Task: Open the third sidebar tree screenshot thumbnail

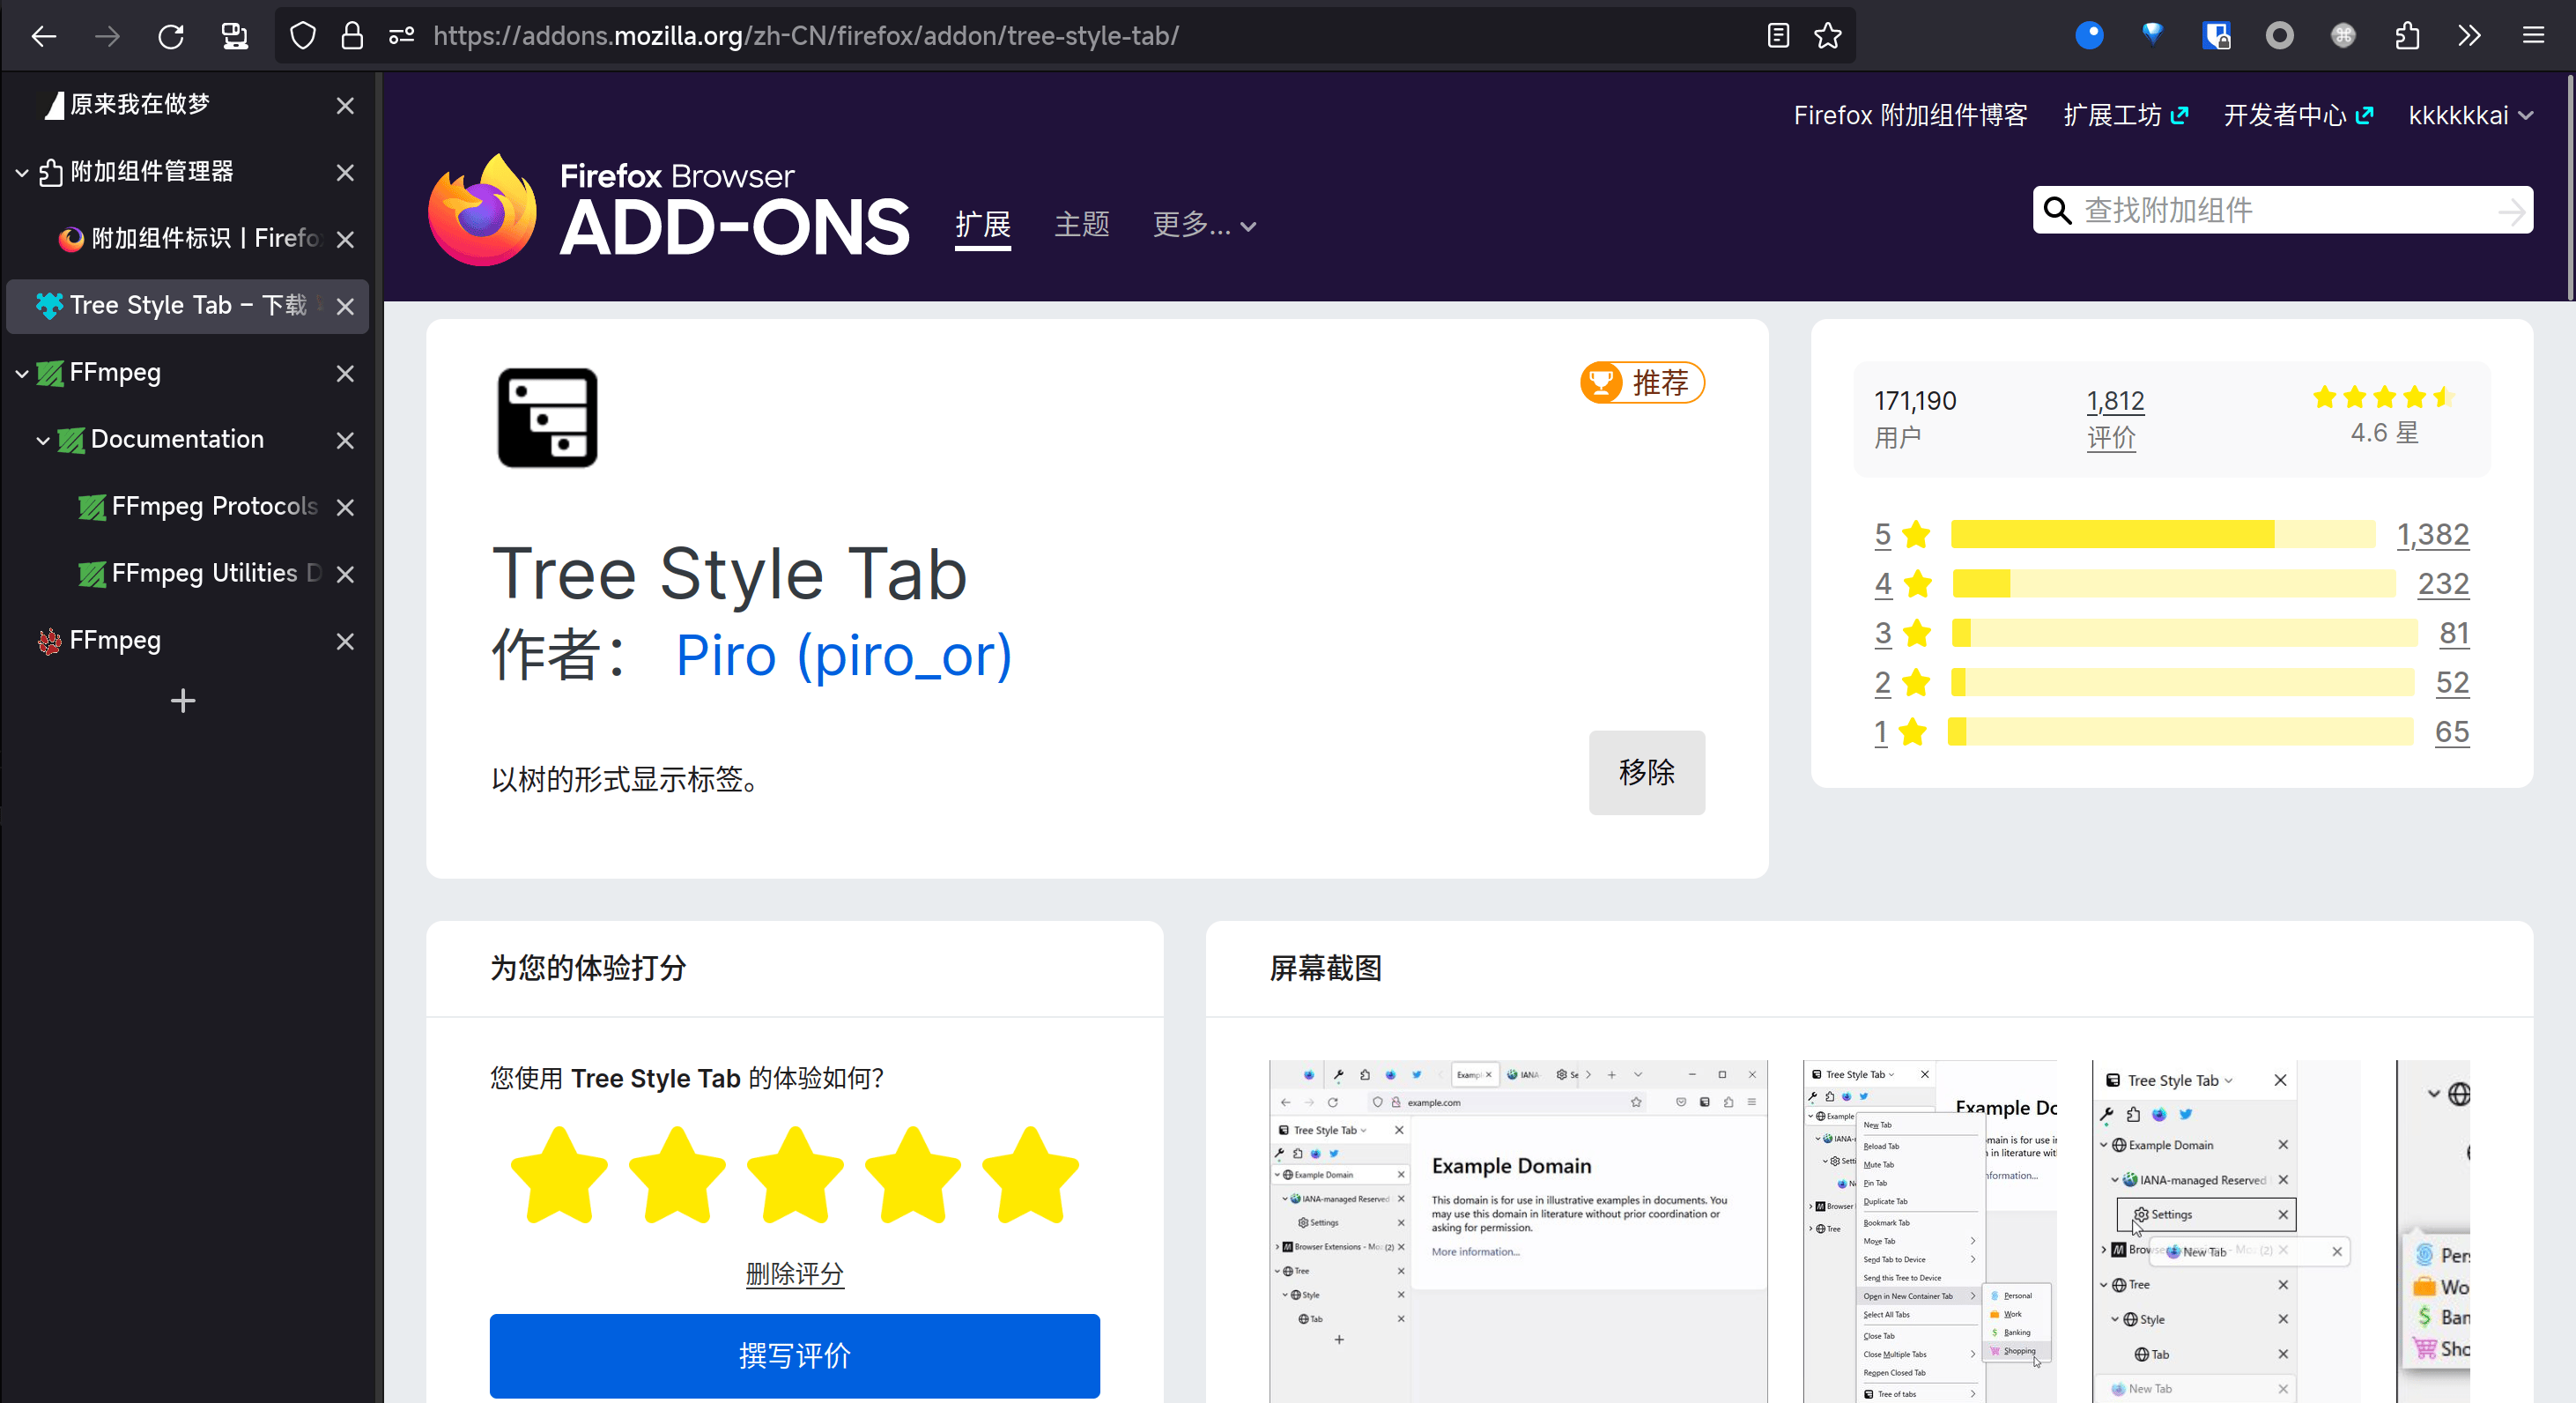Action: coord(2226,1231)
